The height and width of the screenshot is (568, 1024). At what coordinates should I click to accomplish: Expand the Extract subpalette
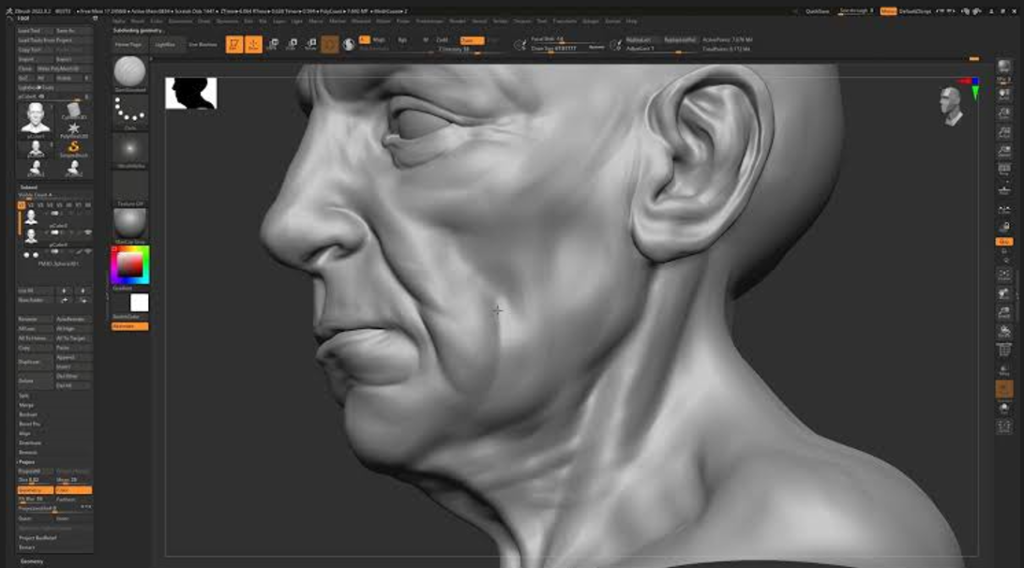27,547
